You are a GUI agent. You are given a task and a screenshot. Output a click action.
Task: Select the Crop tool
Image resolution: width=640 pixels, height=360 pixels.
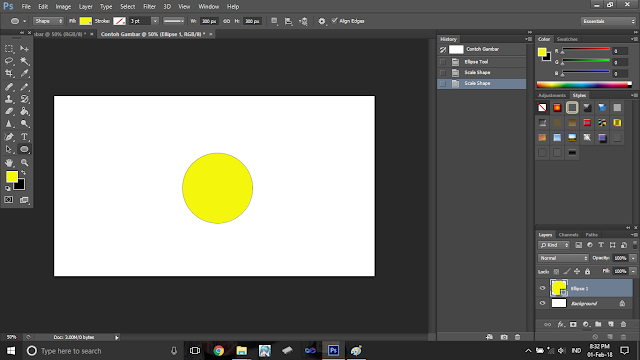click(9, 73)
